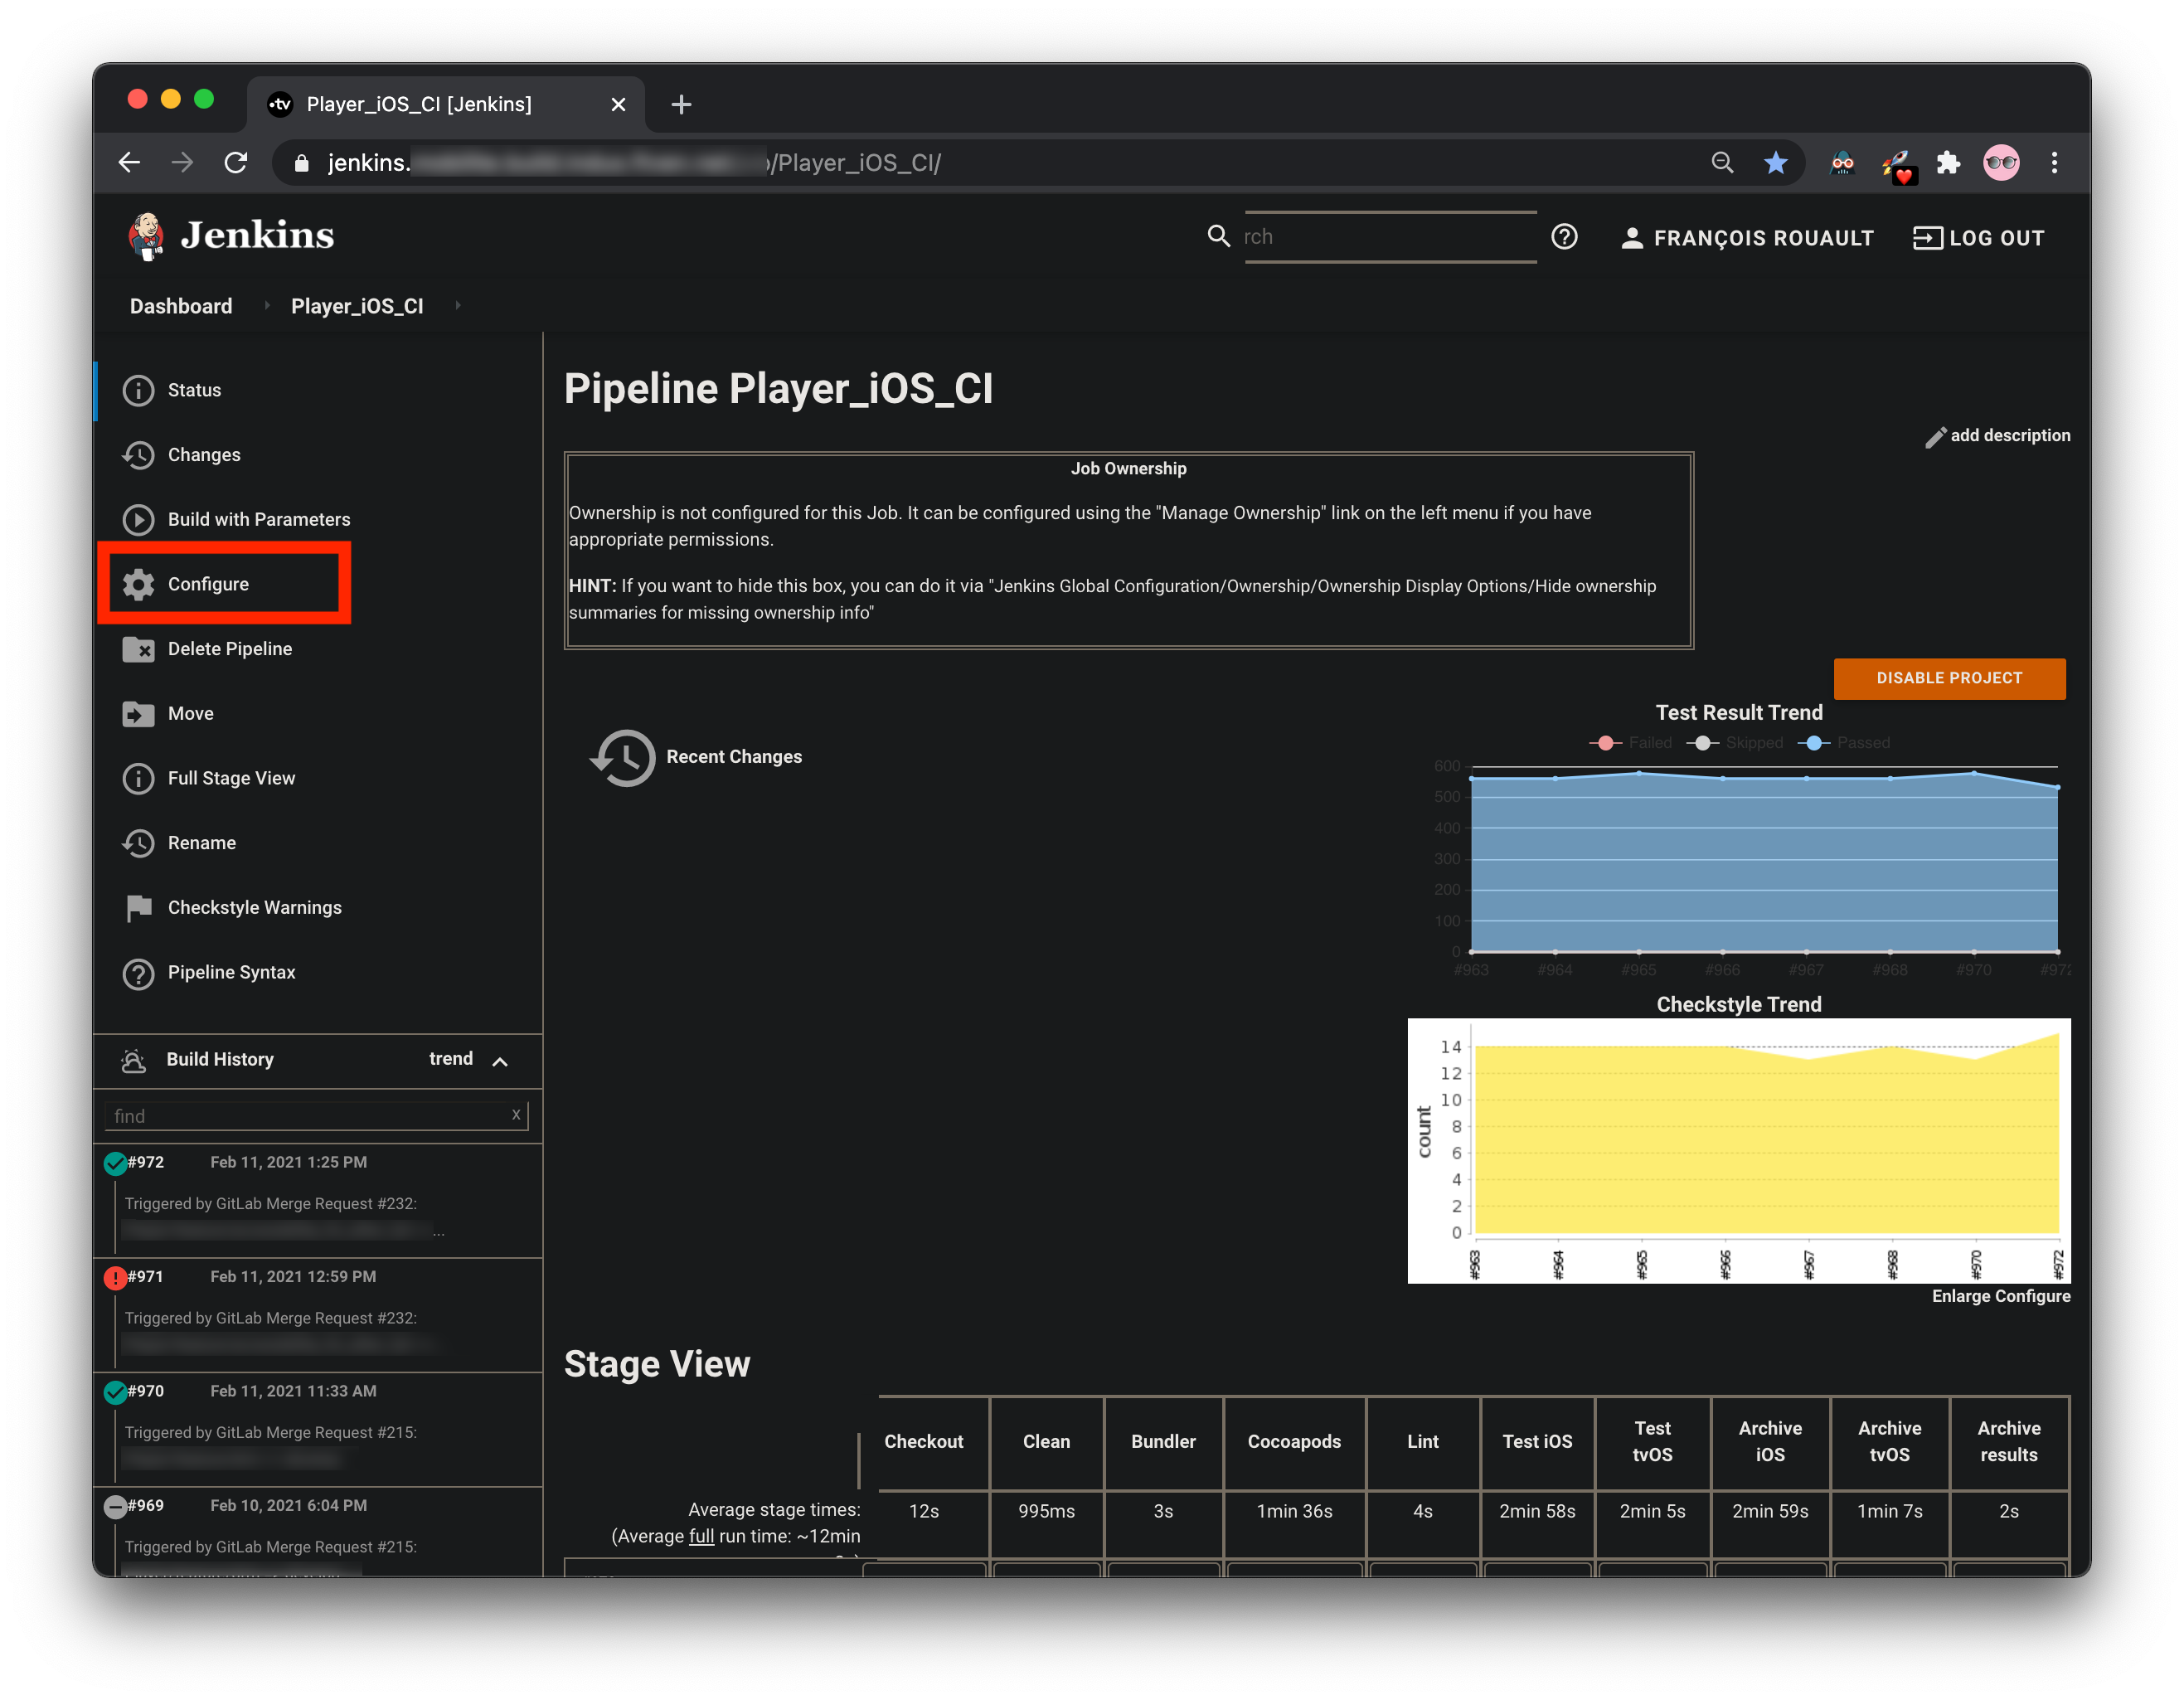
Task: Click the Jenkins search input field
Action: coord(1389,237)
